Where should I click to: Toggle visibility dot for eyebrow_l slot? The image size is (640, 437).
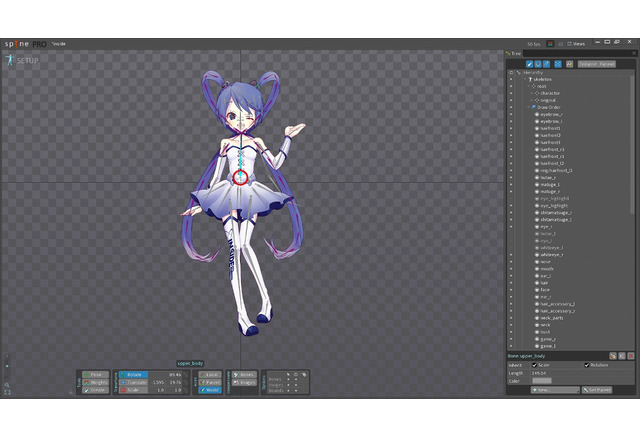tap(511, 121)
